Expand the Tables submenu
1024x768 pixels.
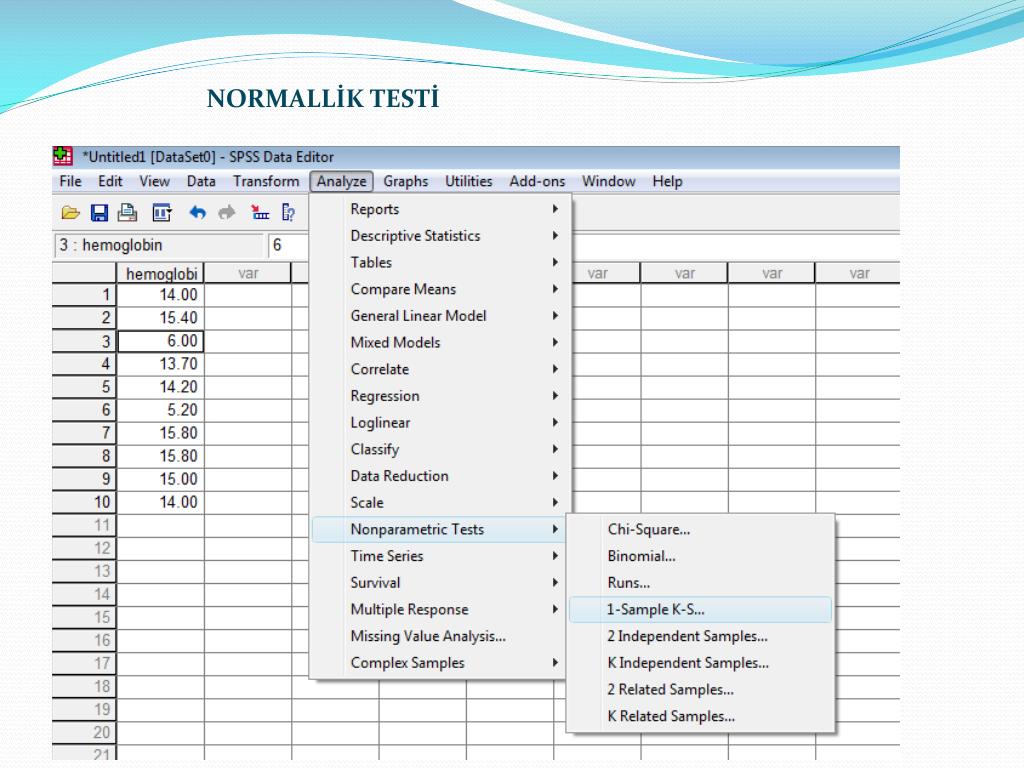[x=439, y=263]
